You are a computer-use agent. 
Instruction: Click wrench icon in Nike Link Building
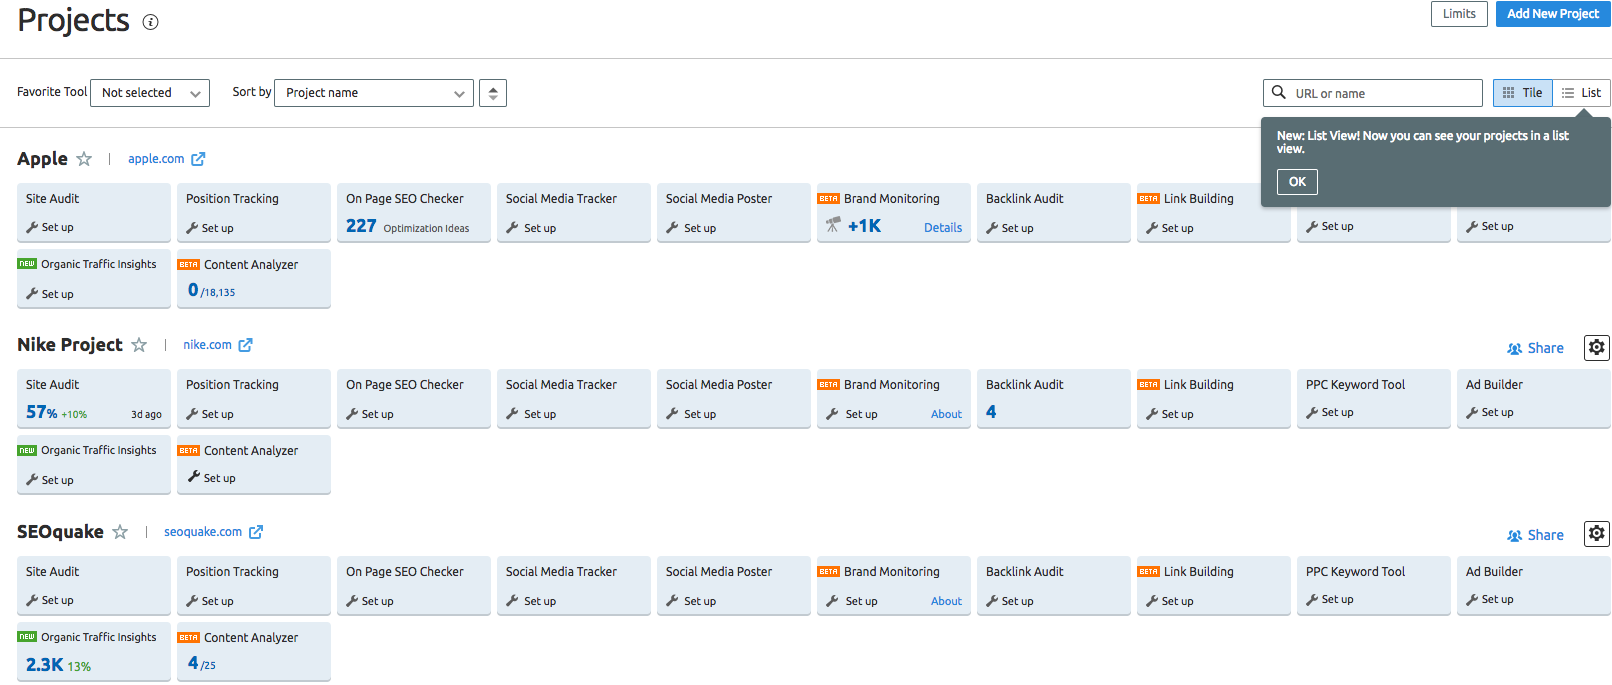[x=1152, y=414]
